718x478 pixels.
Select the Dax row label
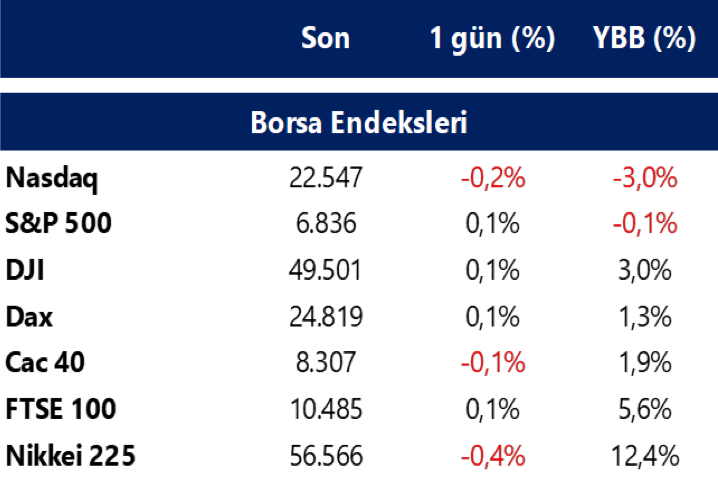click(29, 317)
